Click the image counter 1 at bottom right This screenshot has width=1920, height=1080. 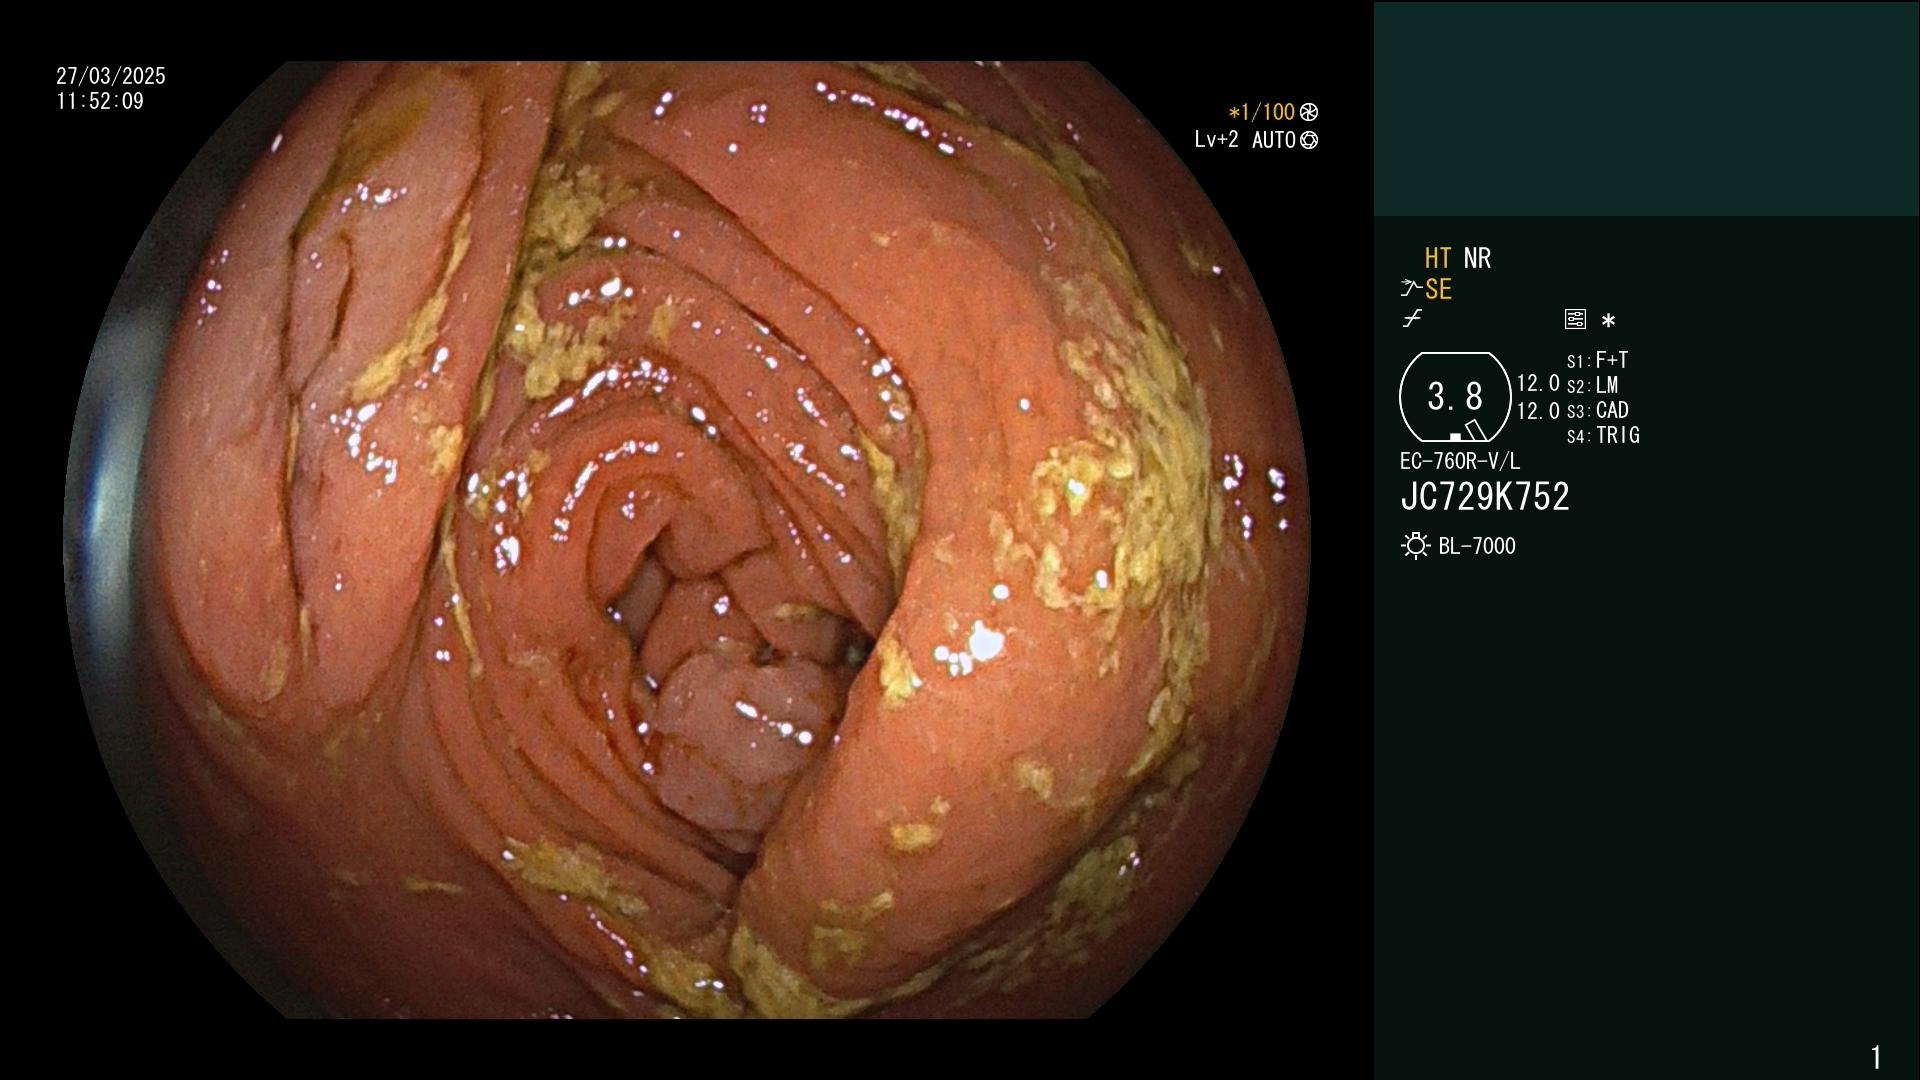coord(1876,1057)
